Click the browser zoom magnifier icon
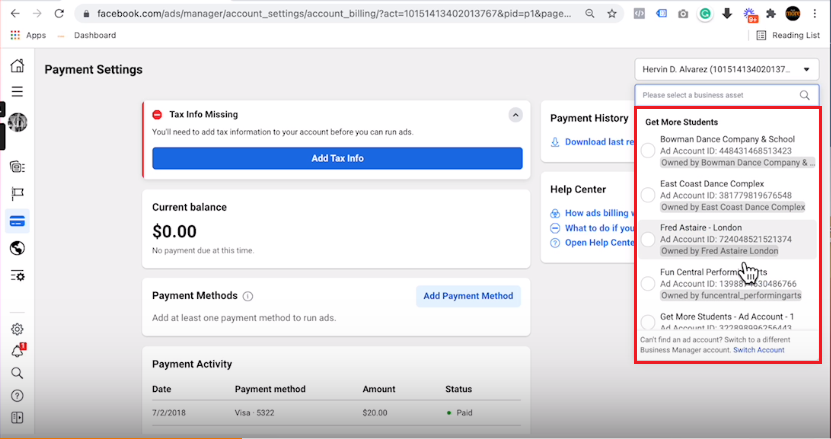 click(x=589, y=14)
